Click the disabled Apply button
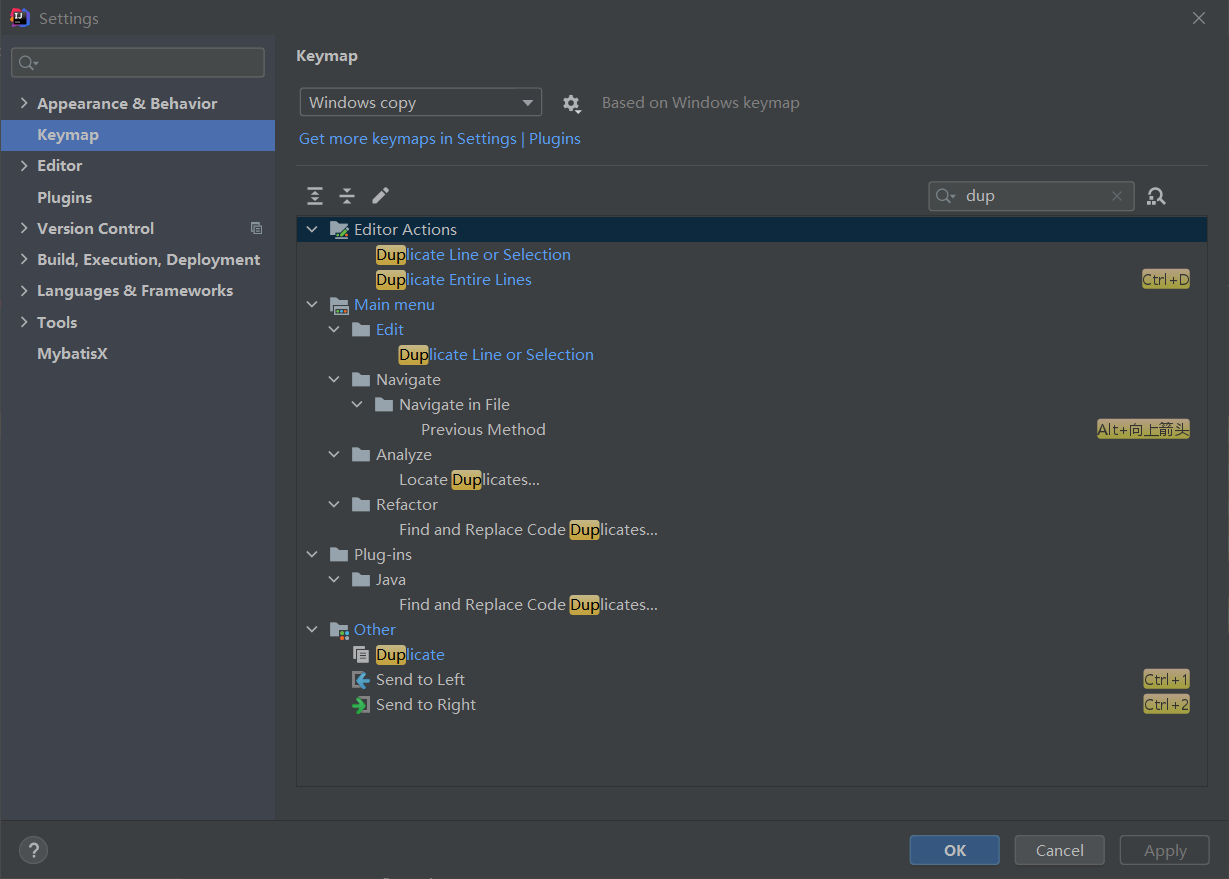The height and width of the screenshot is (879, 1229). (1165, 850)
